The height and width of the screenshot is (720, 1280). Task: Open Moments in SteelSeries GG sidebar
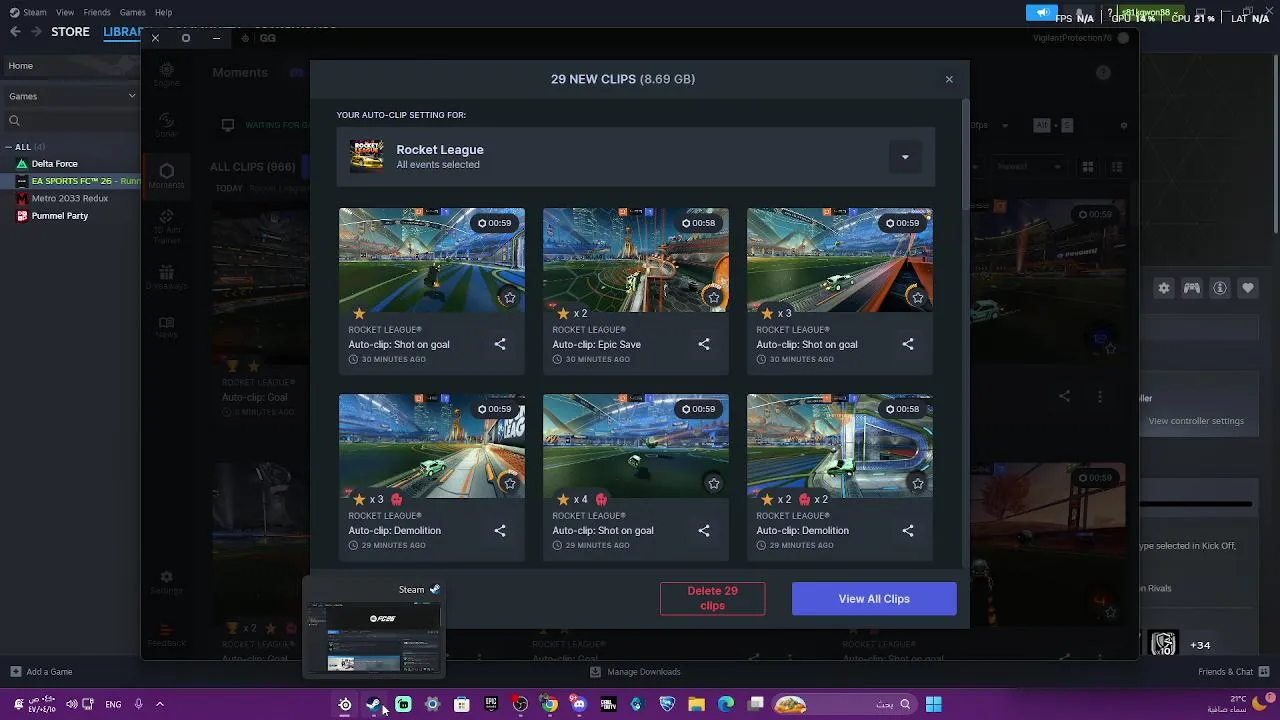[x=166, y=176]
